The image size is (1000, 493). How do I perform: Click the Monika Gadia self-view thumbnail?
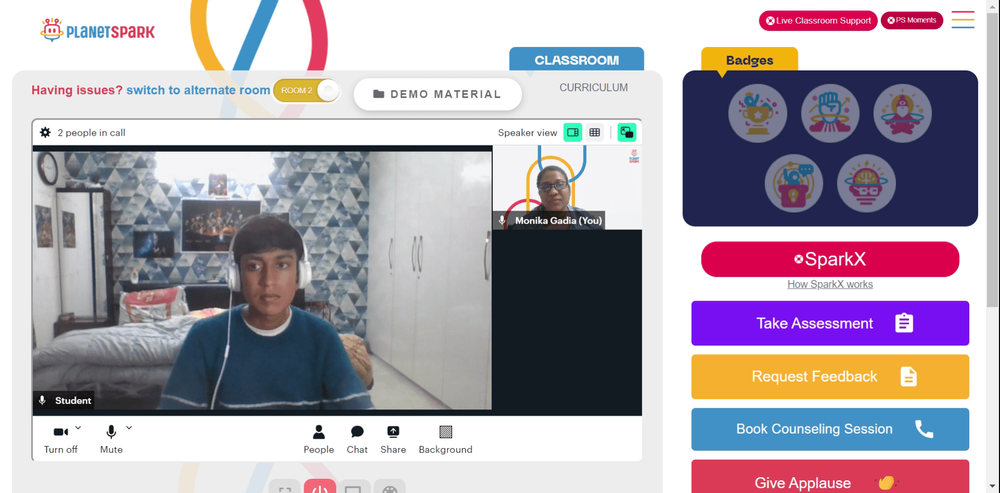point(568,188)
